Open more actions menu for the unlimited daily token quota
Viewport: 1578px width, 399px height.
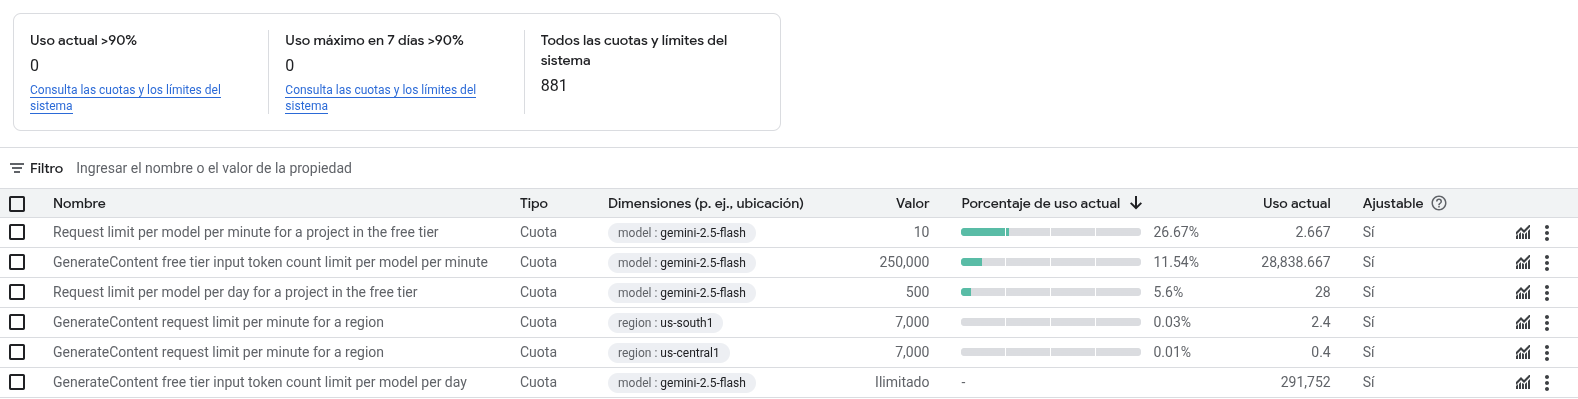(x=1546, y=383)
